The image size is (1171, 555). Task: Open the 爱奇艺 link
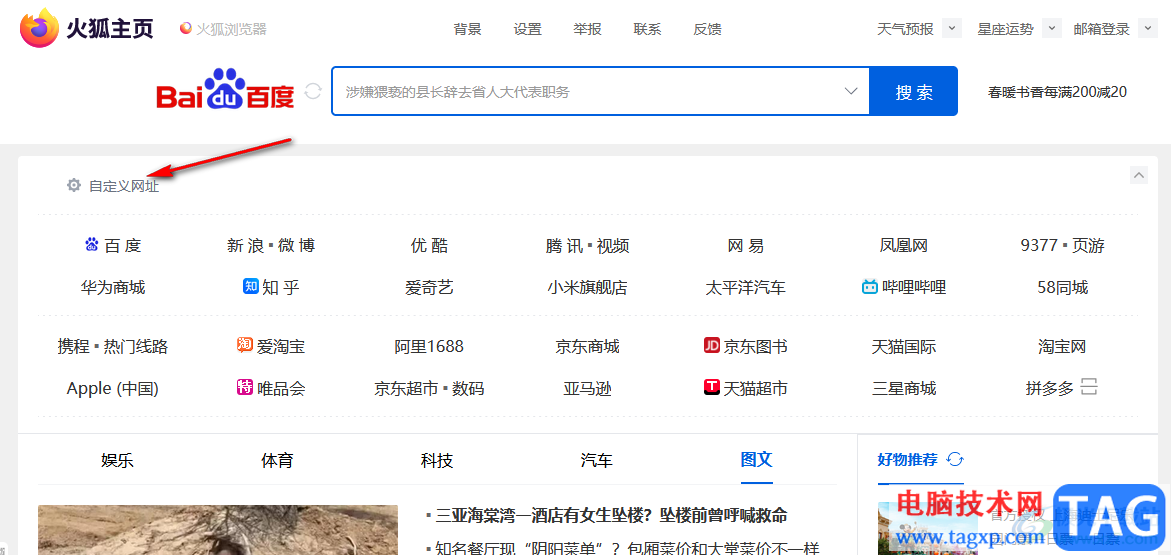pos(429,287)
